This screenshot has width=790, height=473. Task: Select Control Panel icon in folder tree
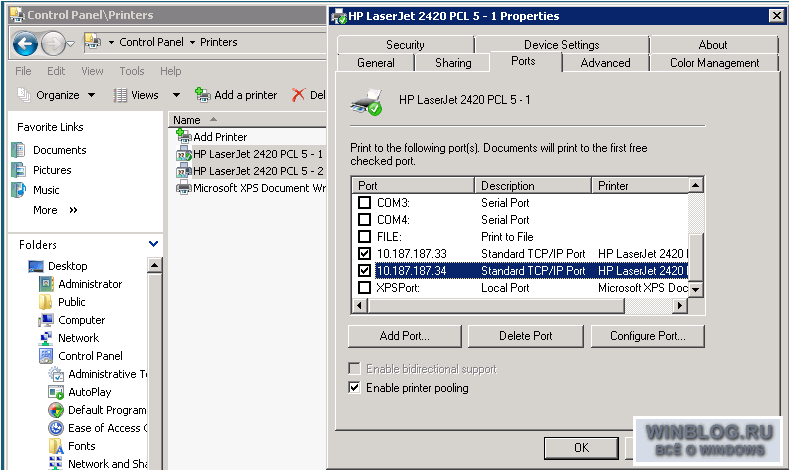46,356
